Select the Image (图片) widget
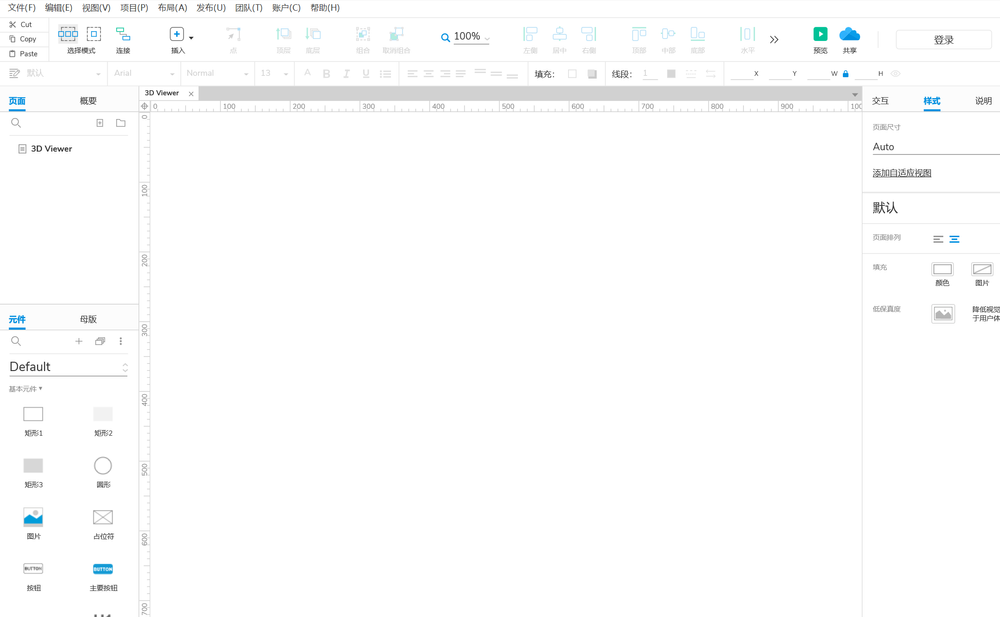This screenshot has height=617, width=1000. coord(33,517)
